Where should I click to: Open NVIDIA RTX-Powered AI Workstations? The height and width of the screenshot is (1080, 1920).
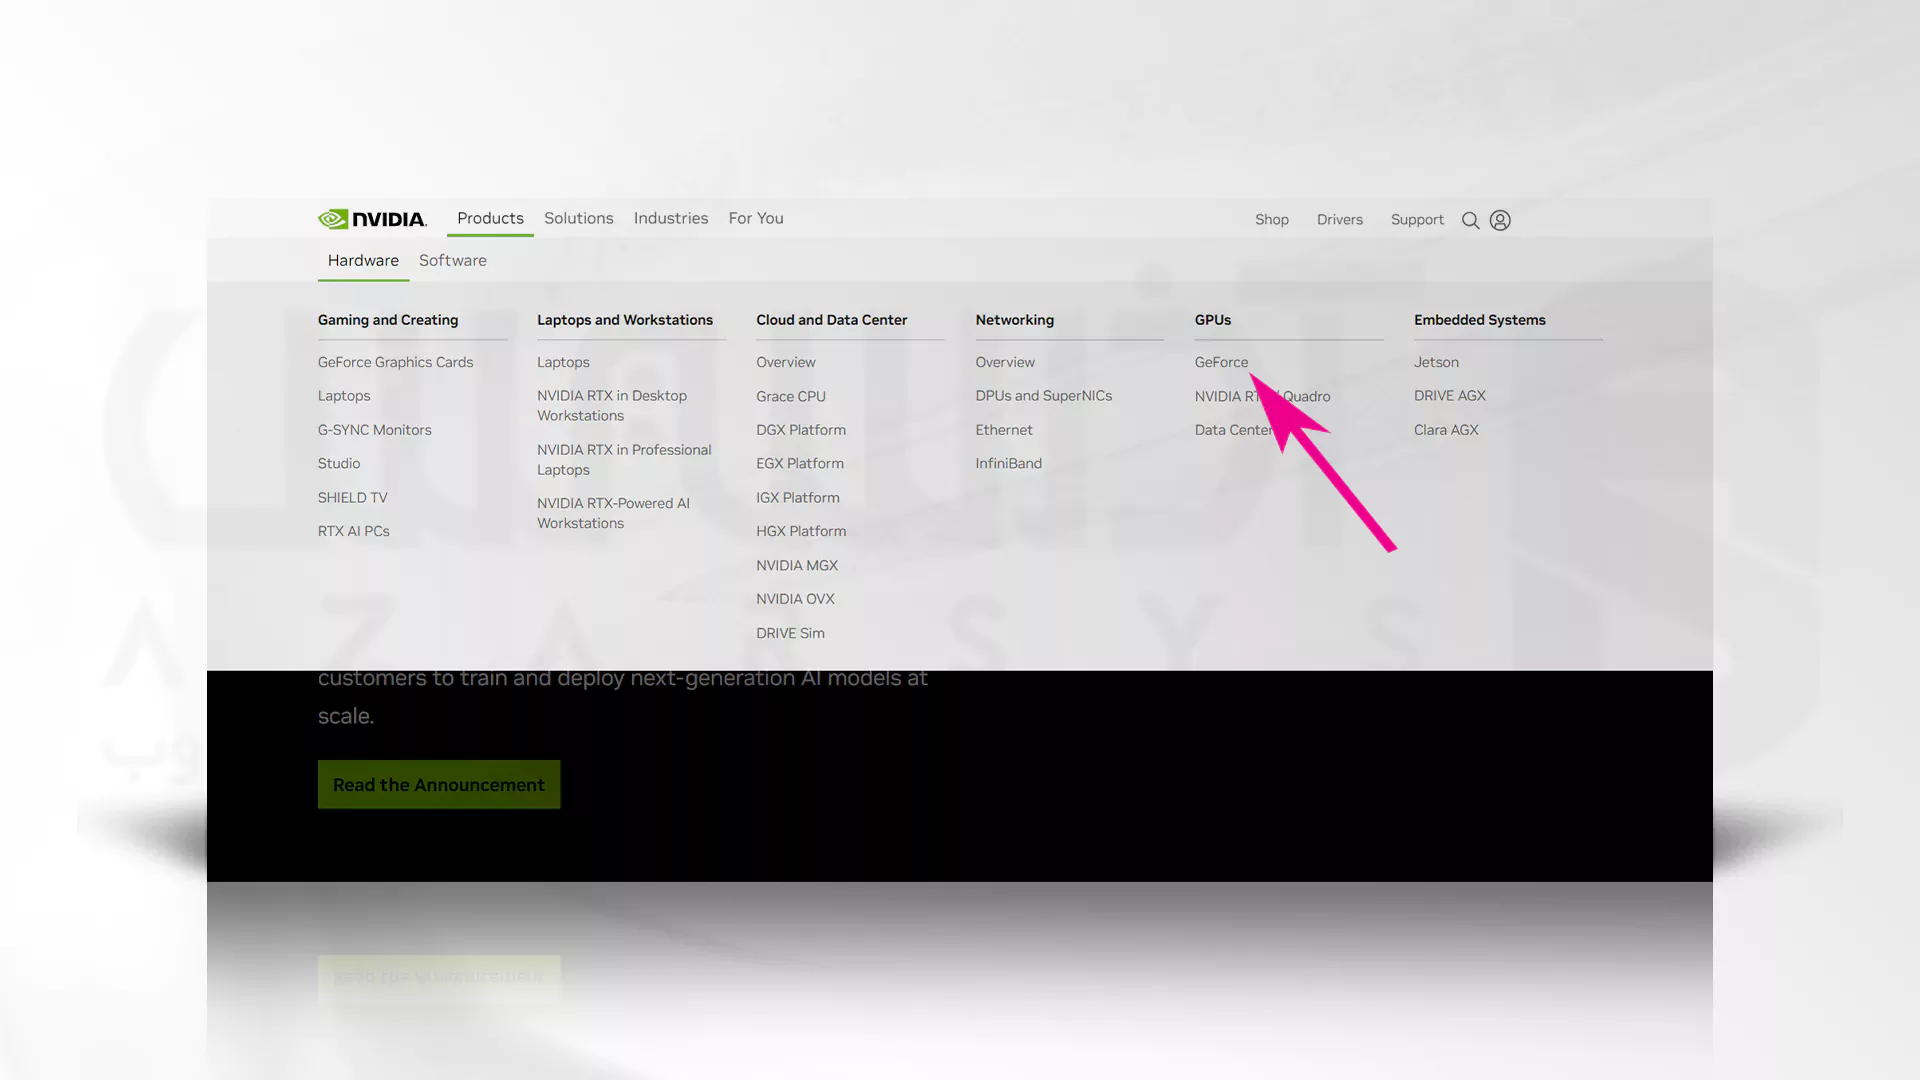pyautogui.click(x=613, y=513)
